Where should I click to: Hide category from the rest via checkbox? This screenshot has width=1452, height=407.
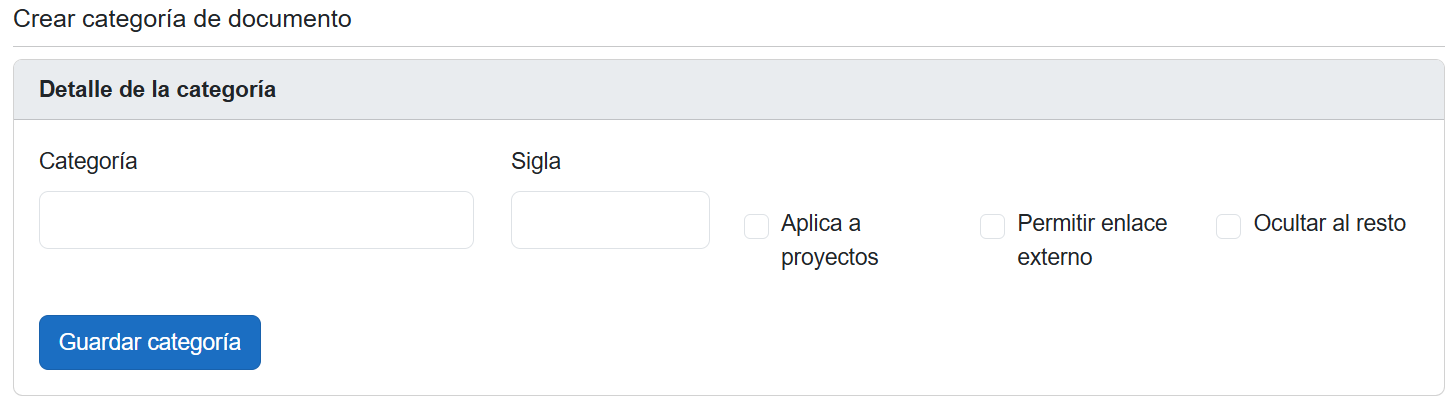click(x=1228, y=227)
